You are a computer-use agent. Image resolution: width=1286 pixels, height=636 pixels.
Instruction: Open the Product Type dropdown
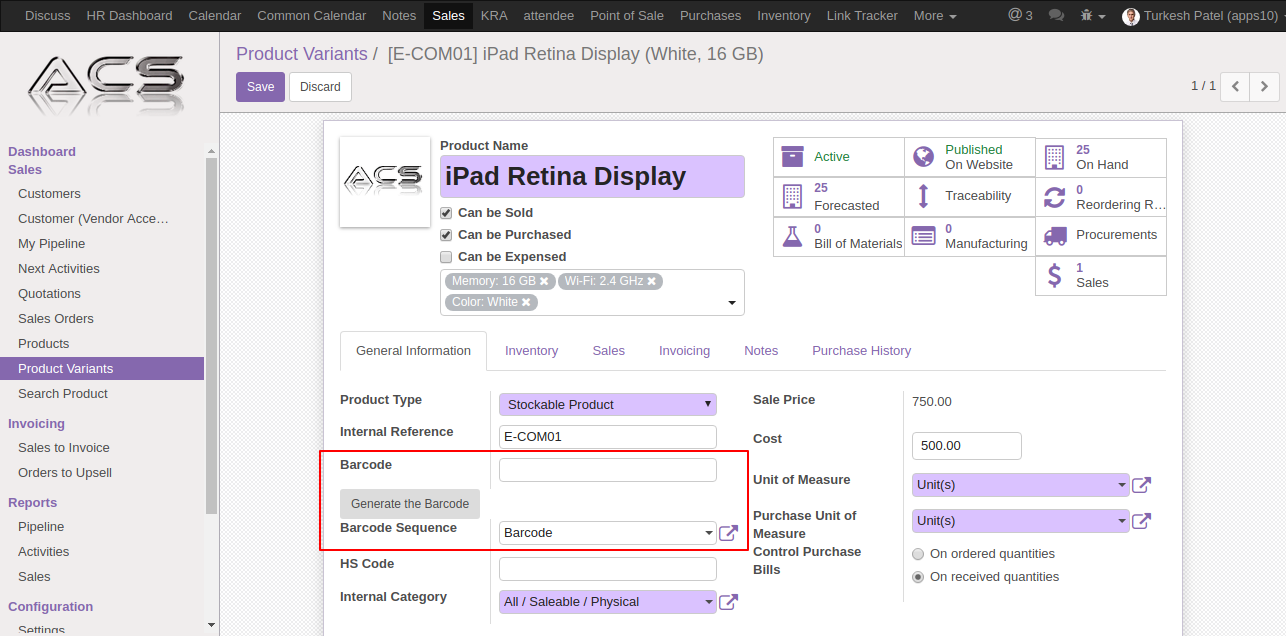(x=608, y=404)
